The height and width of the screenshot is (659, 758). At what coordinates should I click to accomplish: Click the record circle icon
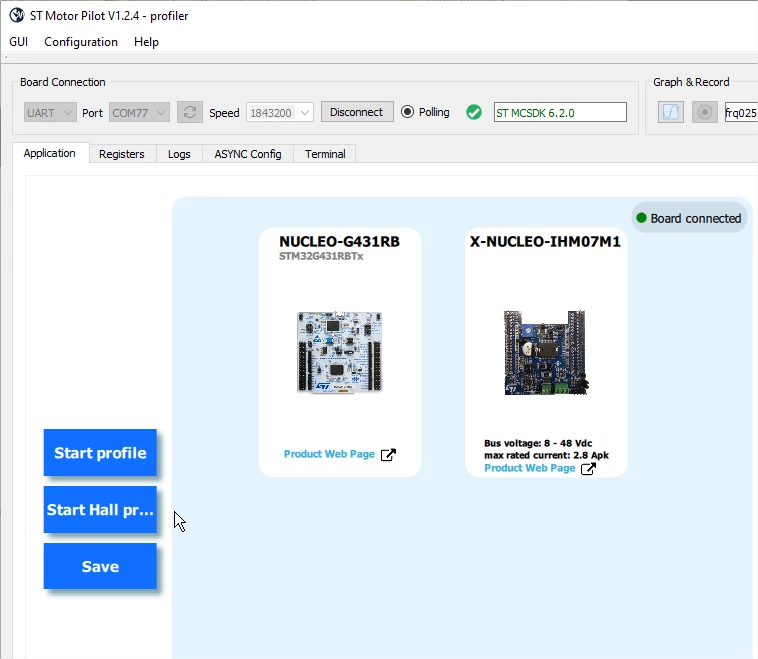coord(704,112)
